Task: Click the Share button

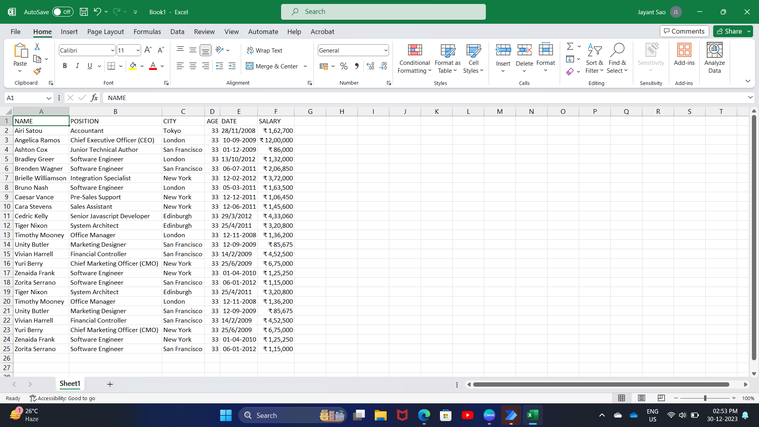Action: pos(733,32)
